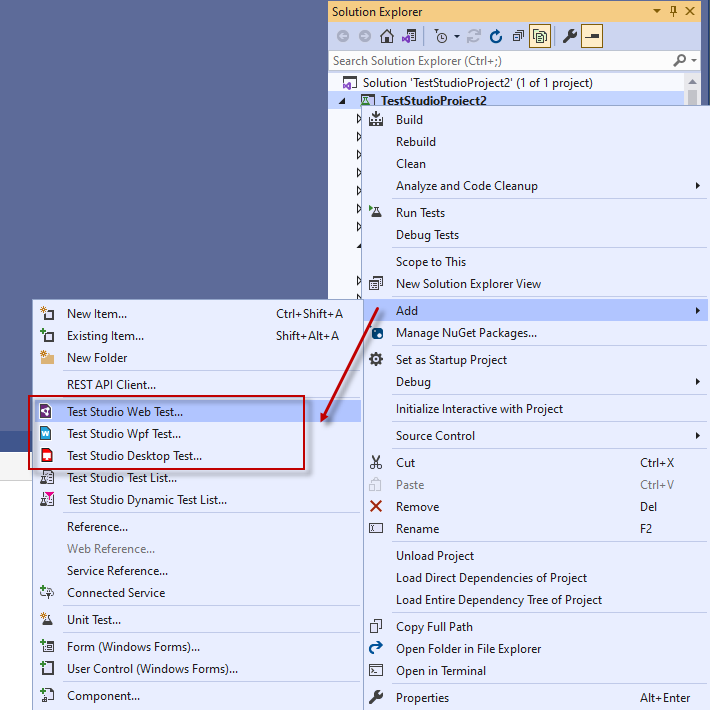The image size is (710, 710).
Task: Select Load Direct Dependencies of Project
Action: (x=535, y=578)
